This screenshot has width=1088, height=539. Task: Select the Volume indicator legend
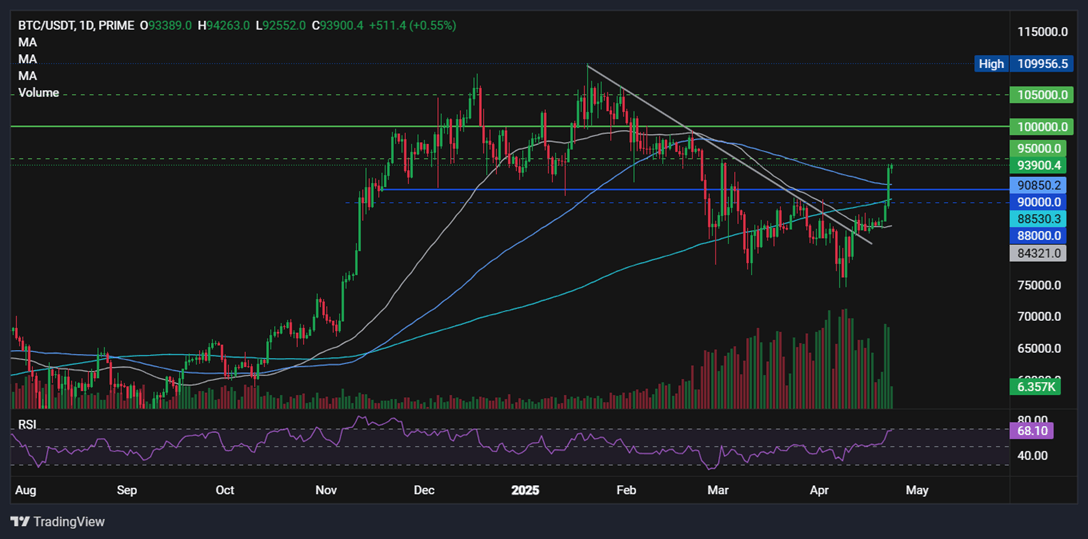(38, 92)
